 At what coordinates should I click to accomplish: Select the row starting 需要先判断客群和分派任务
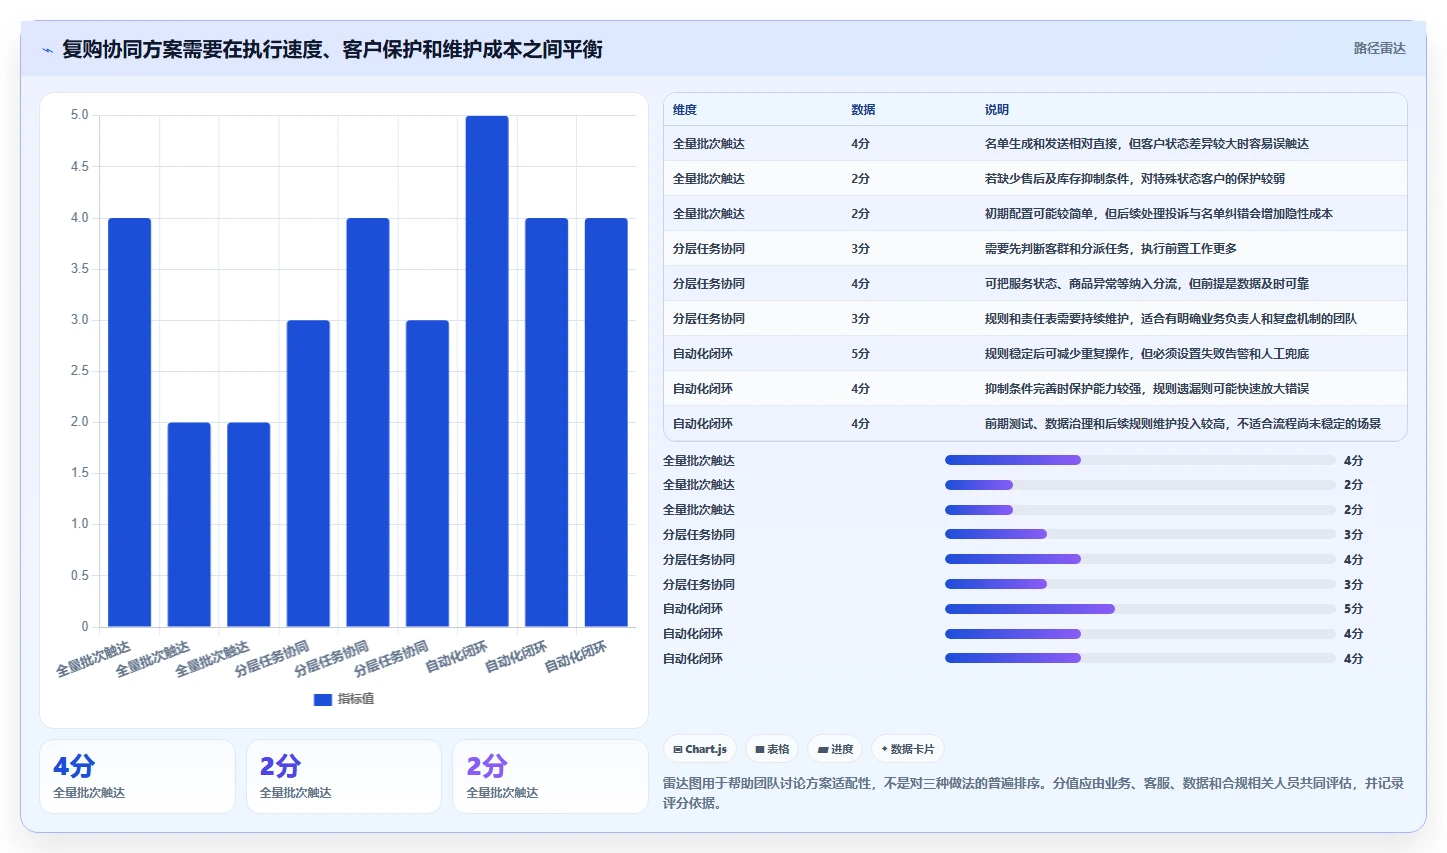tap(1035, 249)
